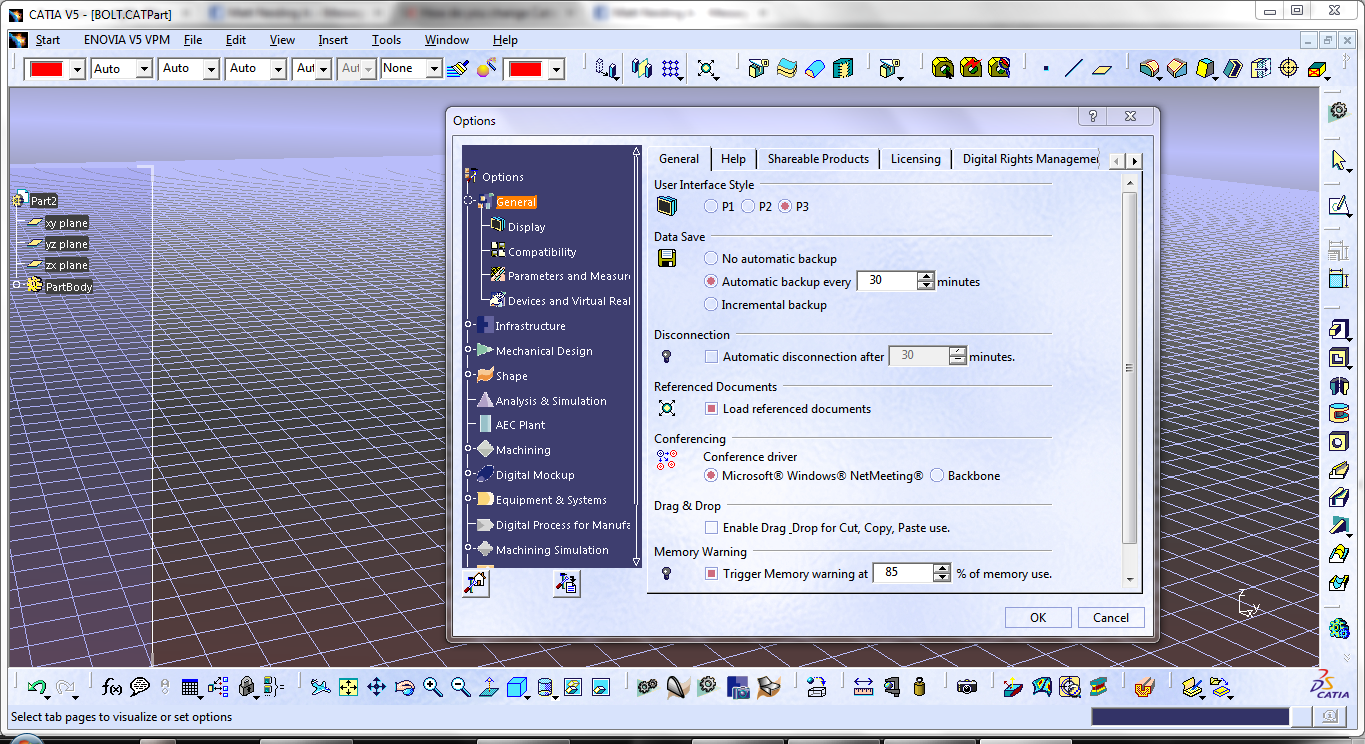
Task: Enable Incremental backup option
Action: point(711,304)
